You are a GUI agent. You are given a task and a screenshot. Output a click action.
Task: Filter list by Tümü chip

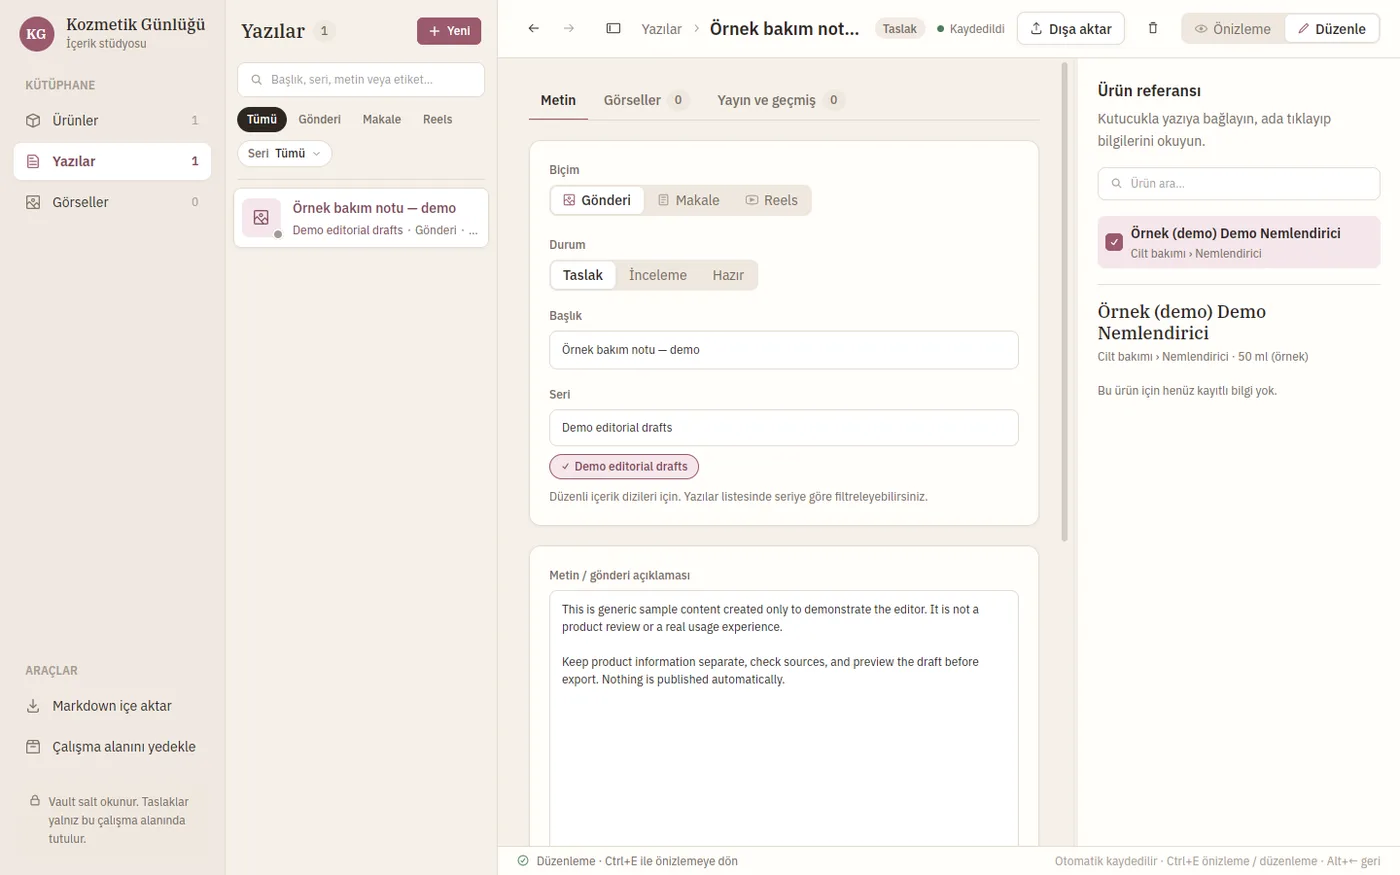pos(262,119)
